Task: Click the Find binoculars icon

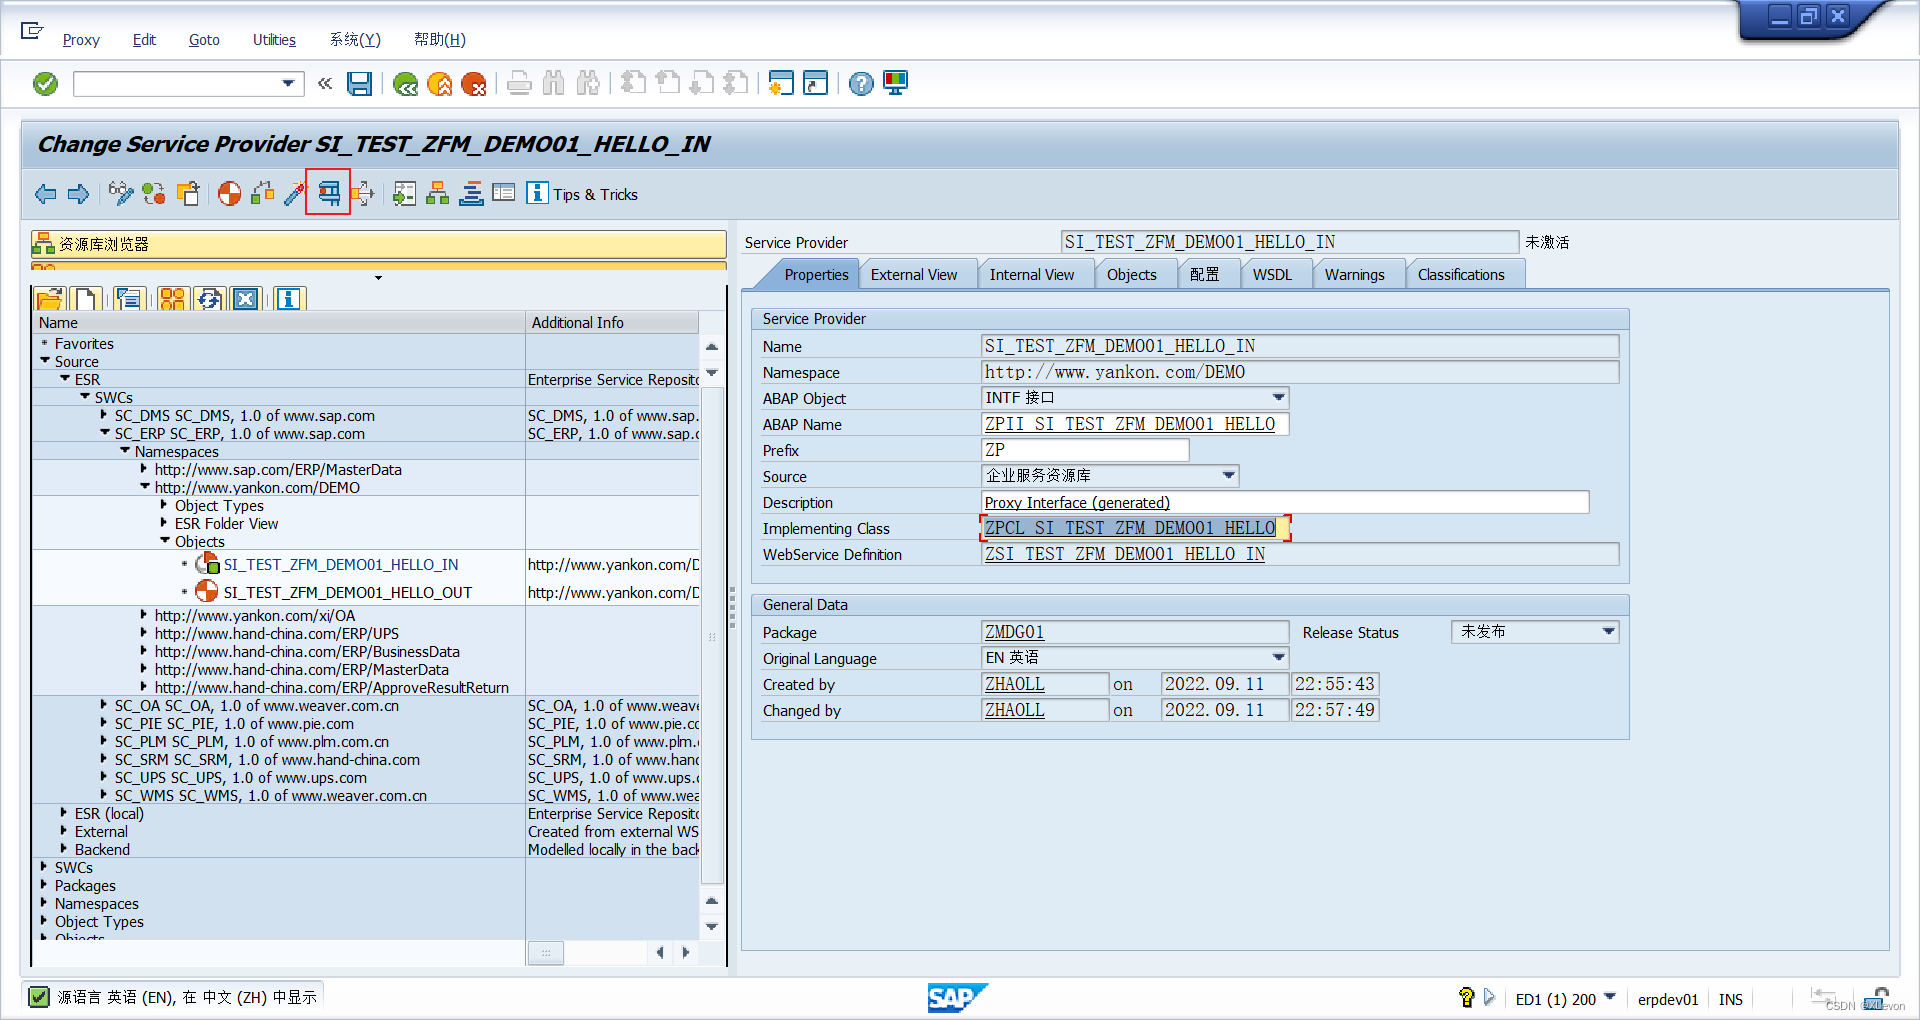Action: [x=553, y=83]
